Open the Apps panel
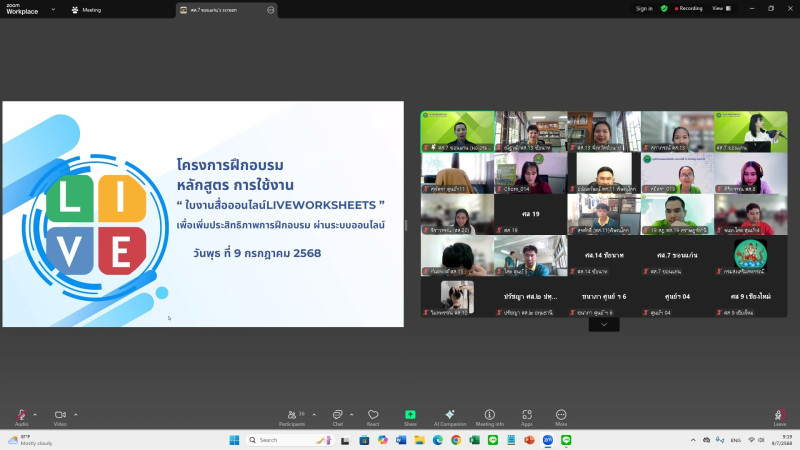The image size is (800, 450). coord(527,417)
